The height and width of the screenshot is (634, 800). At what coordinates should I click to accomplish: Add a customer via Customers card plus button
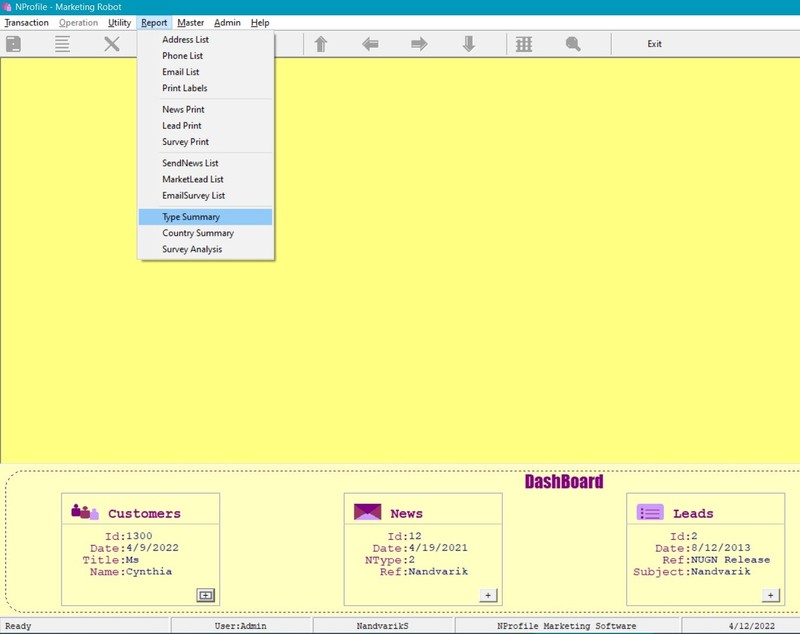tap(206, 595)
